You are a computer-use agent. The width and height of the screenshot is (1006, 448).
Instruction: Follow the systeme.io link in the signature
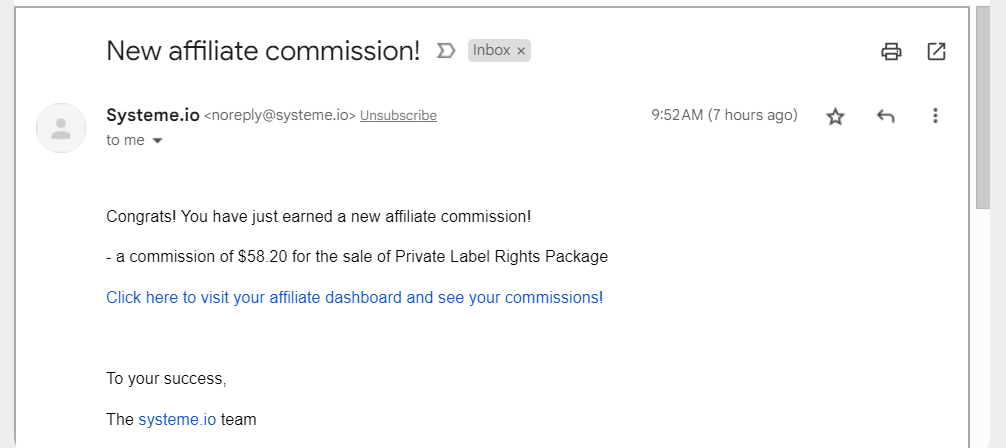177,420
